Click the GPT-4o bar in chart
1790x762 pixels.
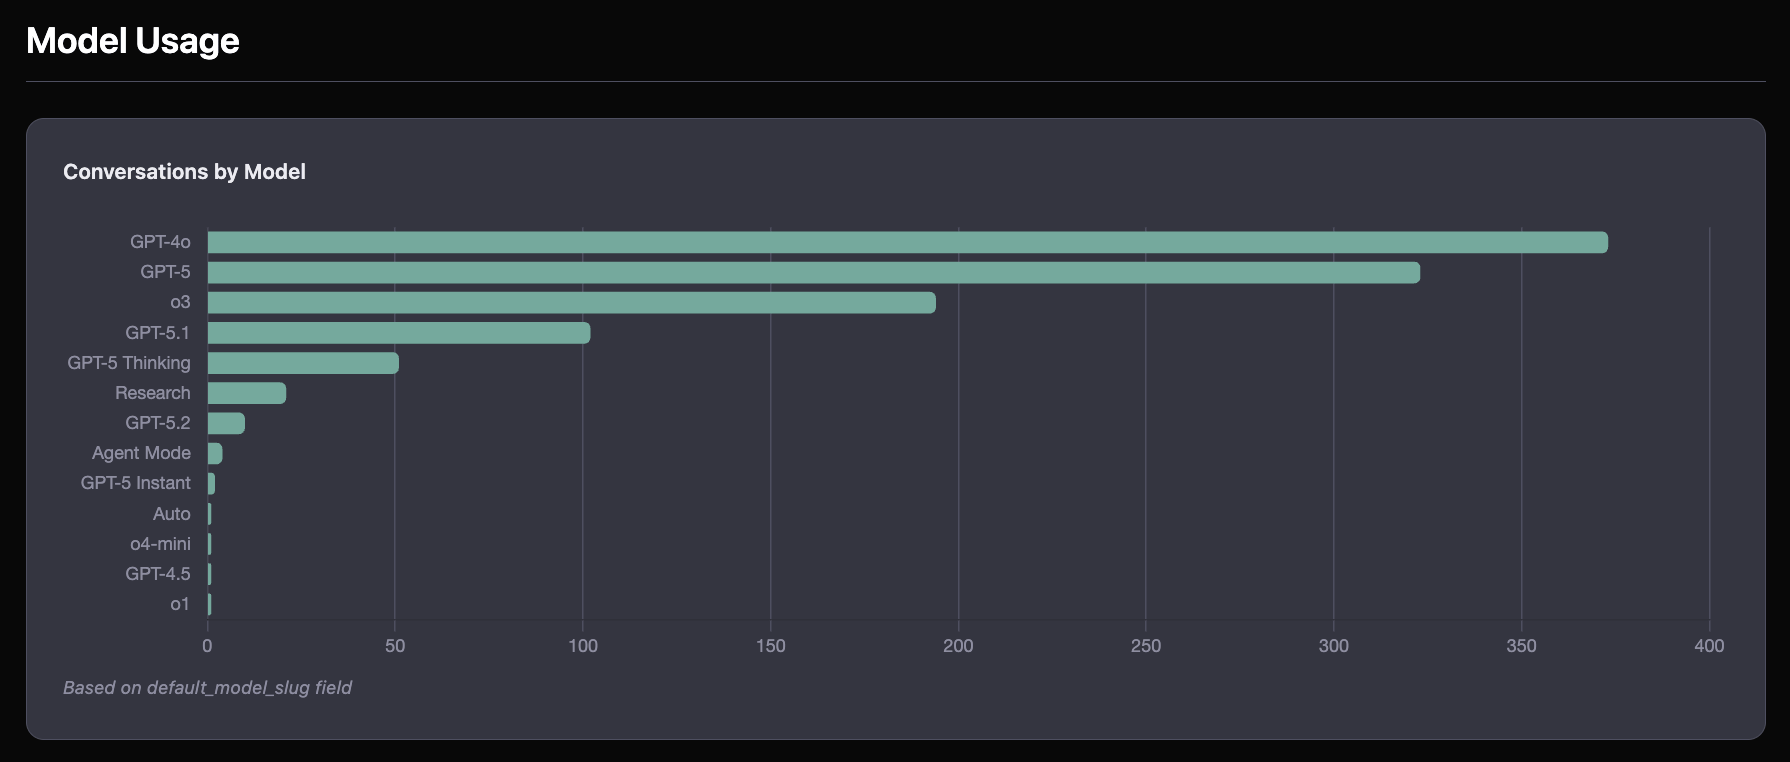907,242
